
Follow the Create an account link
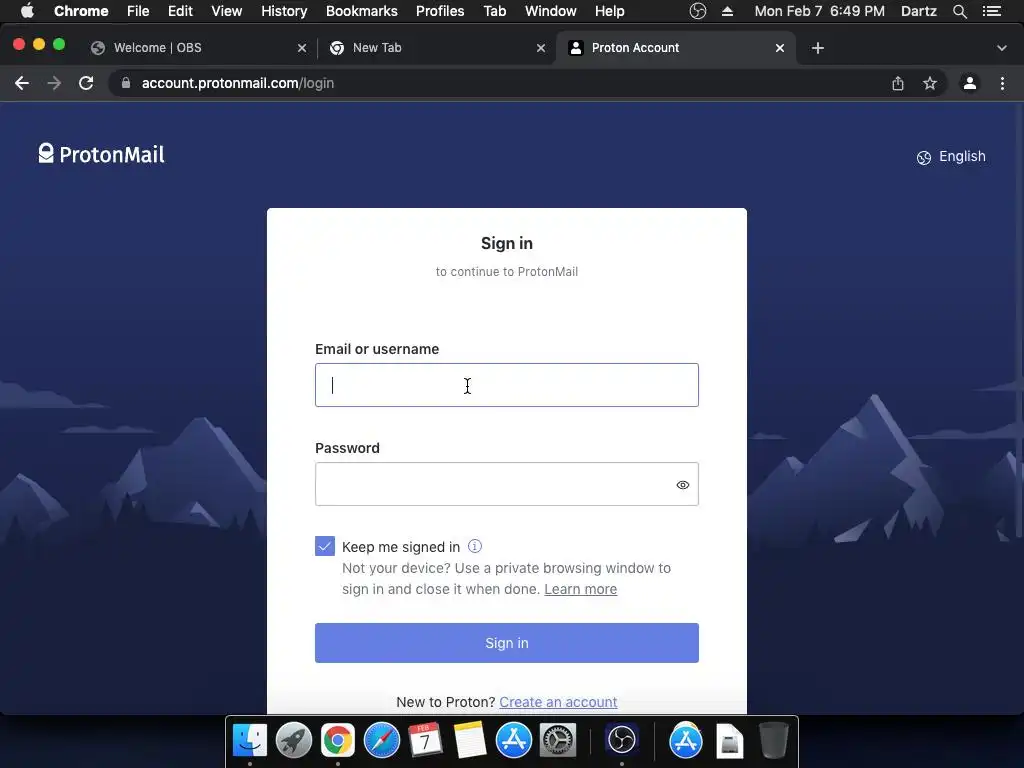point(558,702)
